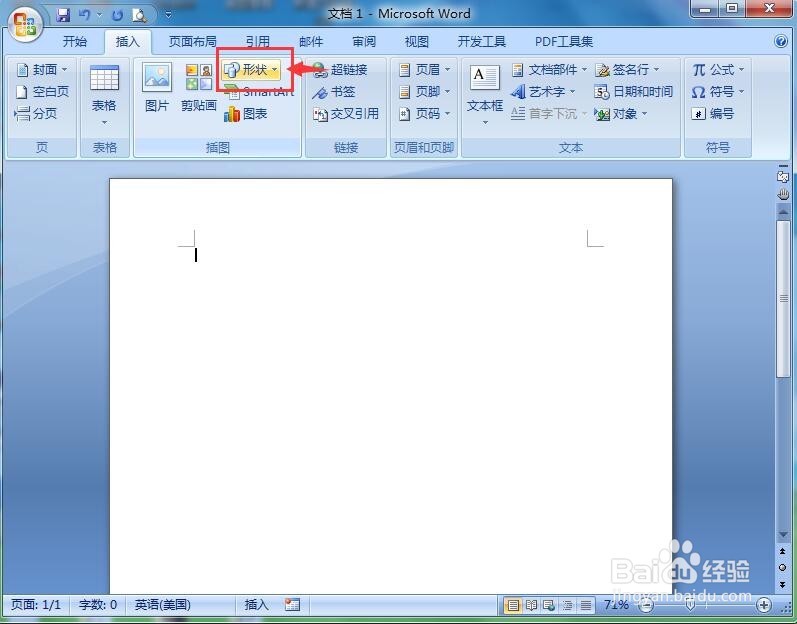
Task: Switch to Full Screen Reading view
Action: (x=531, y=605)
